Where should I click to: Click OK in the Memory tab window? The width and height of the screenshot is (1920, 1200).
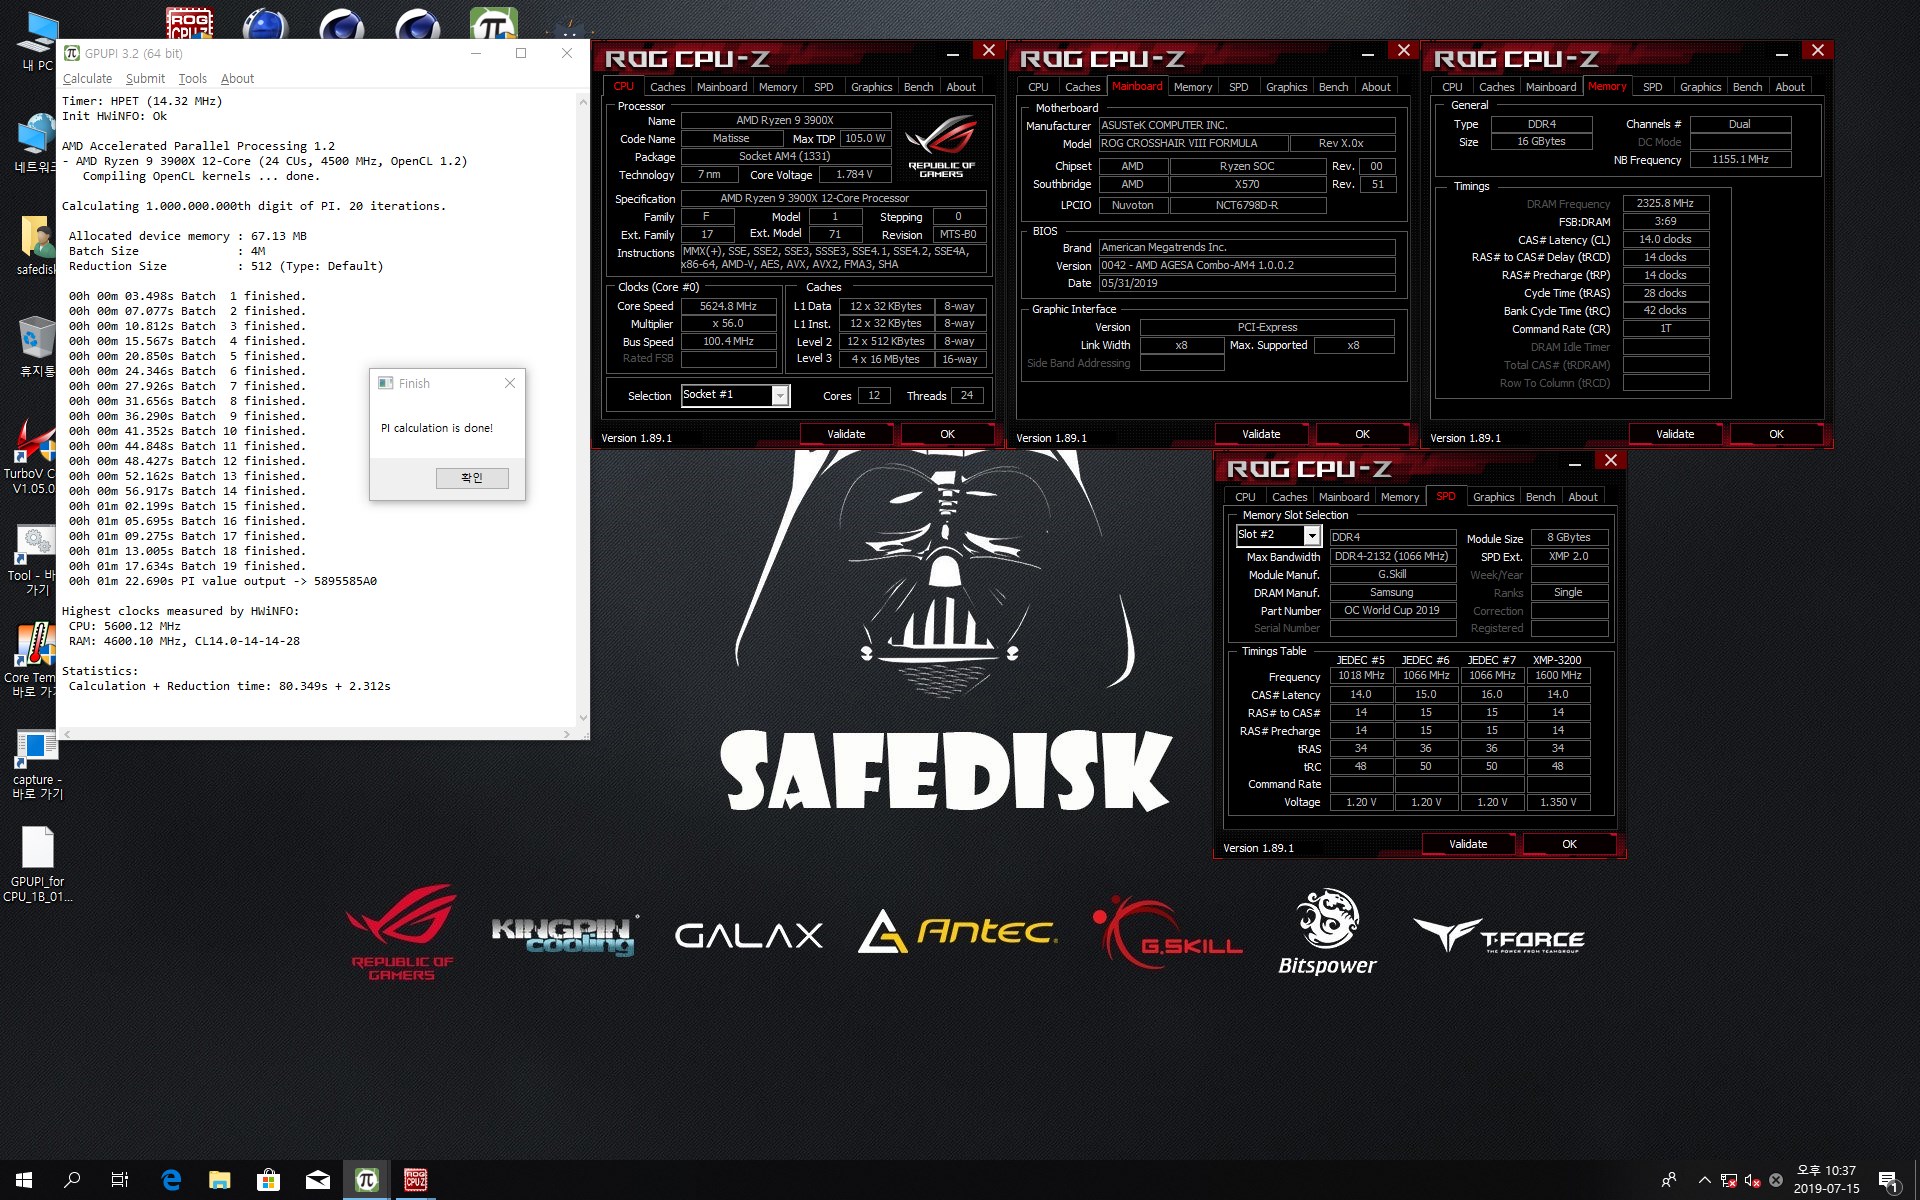tap(1776, 434)
